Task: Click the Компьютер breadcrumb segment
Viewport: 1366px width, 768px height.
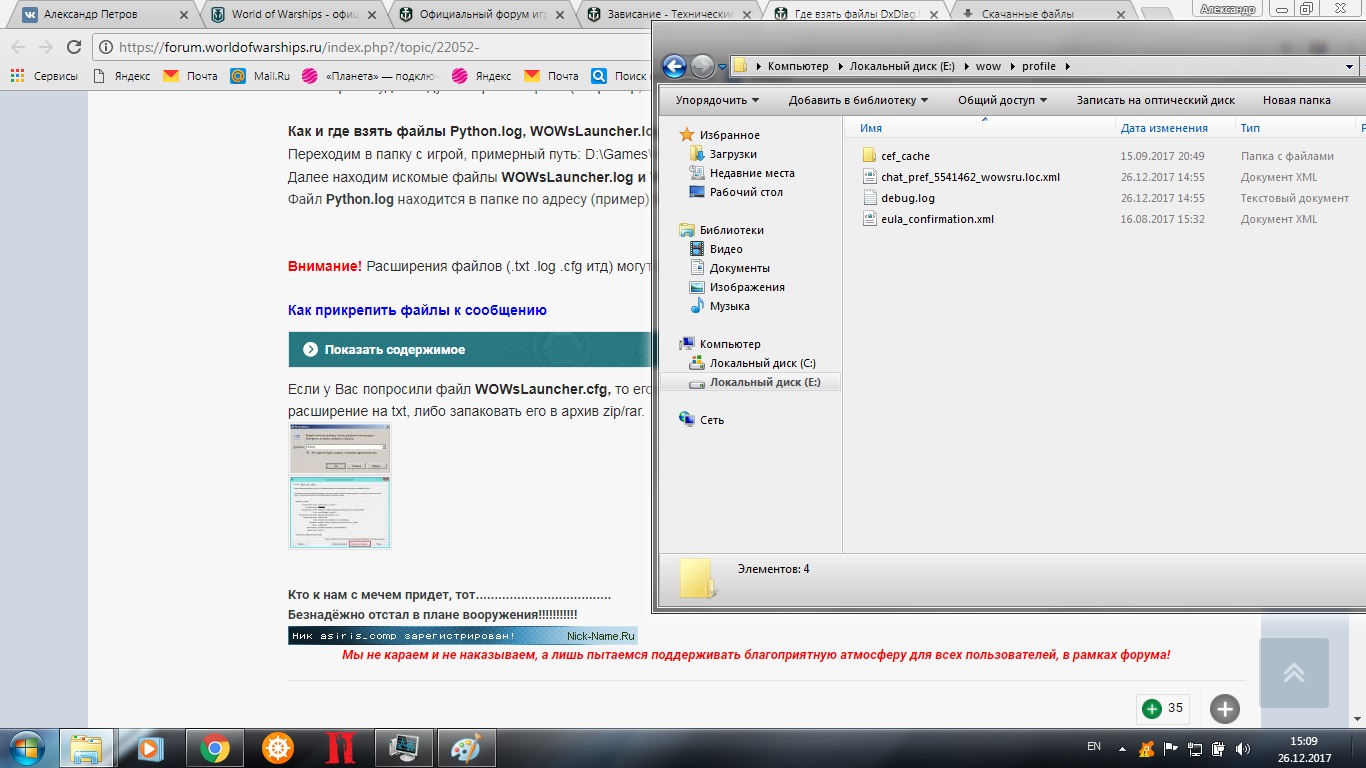Action: pos(797,66)
